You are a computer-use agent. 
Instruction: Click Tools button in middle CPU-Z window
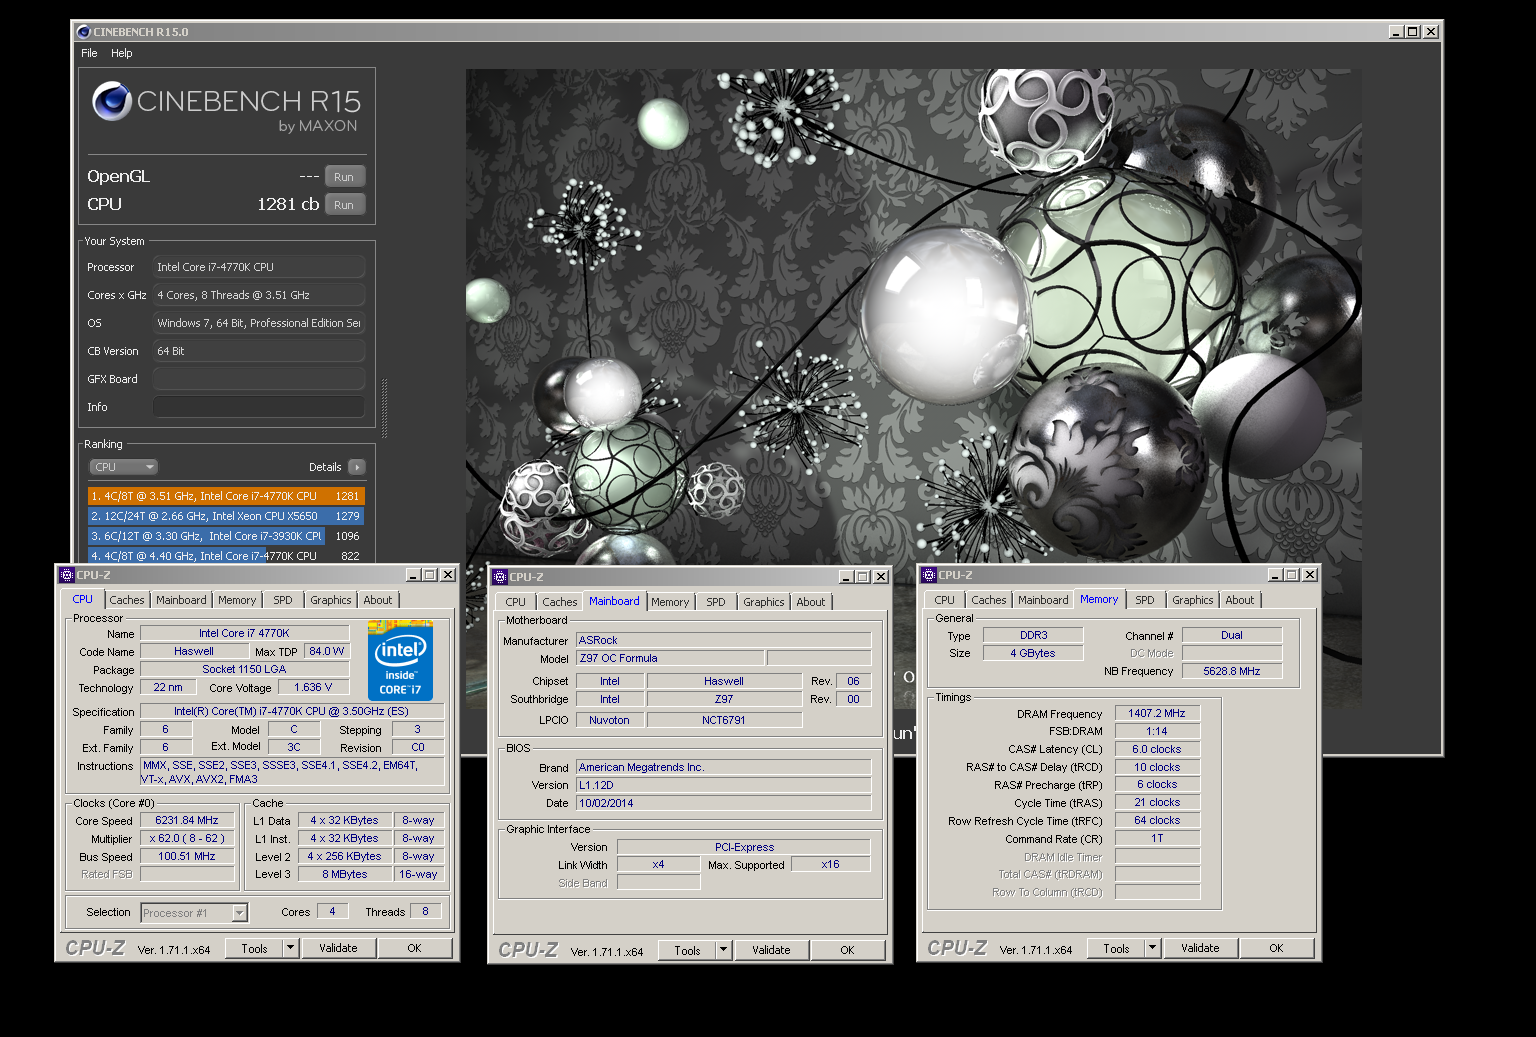click(x=687, y=951)
